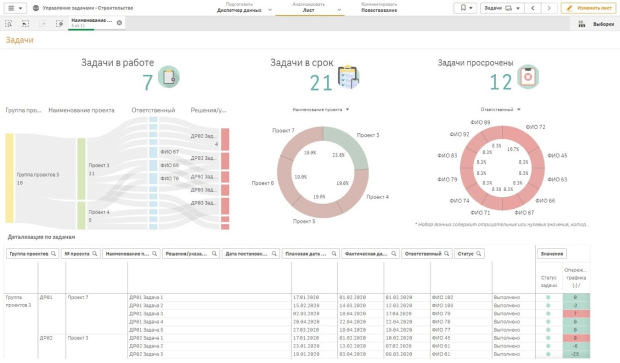620x363 pixels.
Task: Go to the previous sheet arrow
Action: (x=533, y=8)
